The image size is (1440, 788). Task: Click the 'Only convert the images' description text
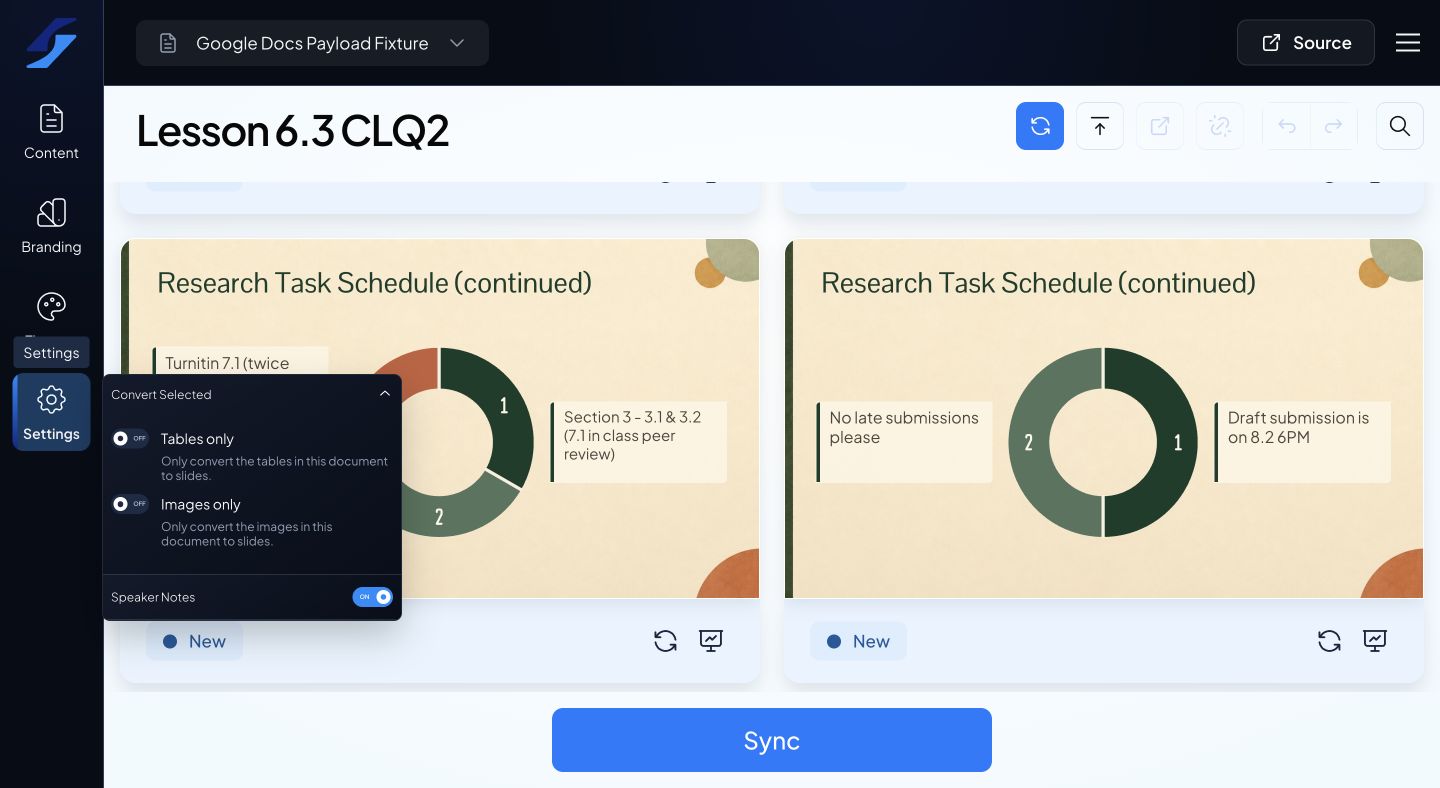click(247, 534)
